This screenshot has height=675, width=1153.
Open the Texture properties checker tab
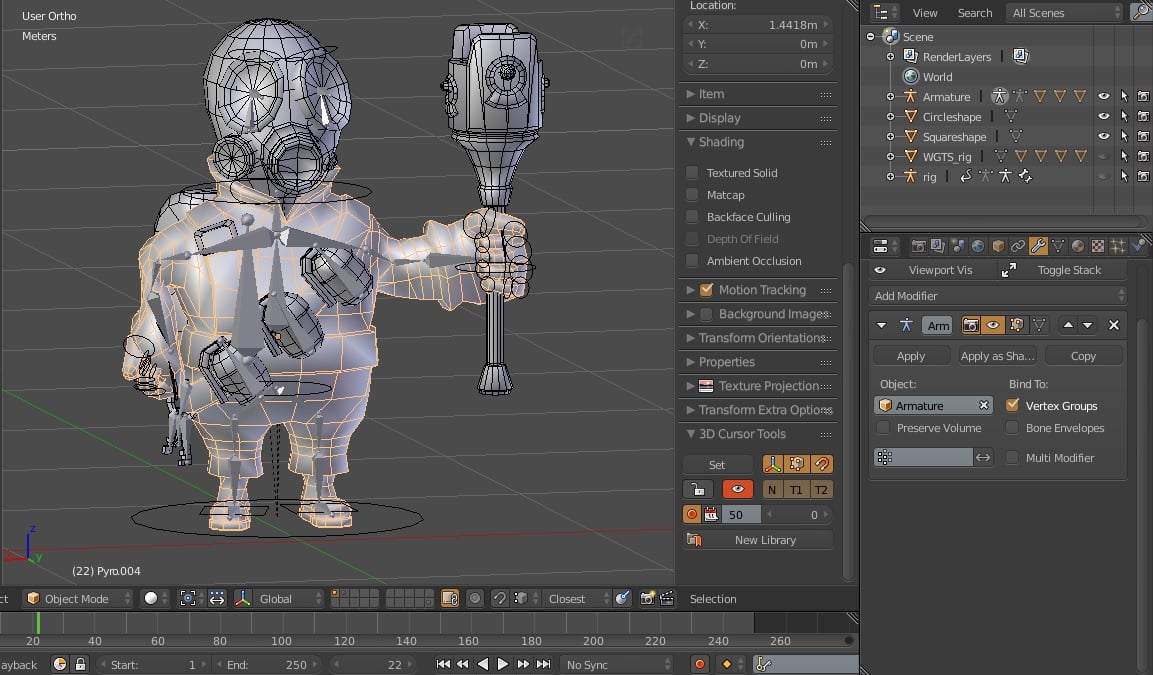(x=1097, y=246)
